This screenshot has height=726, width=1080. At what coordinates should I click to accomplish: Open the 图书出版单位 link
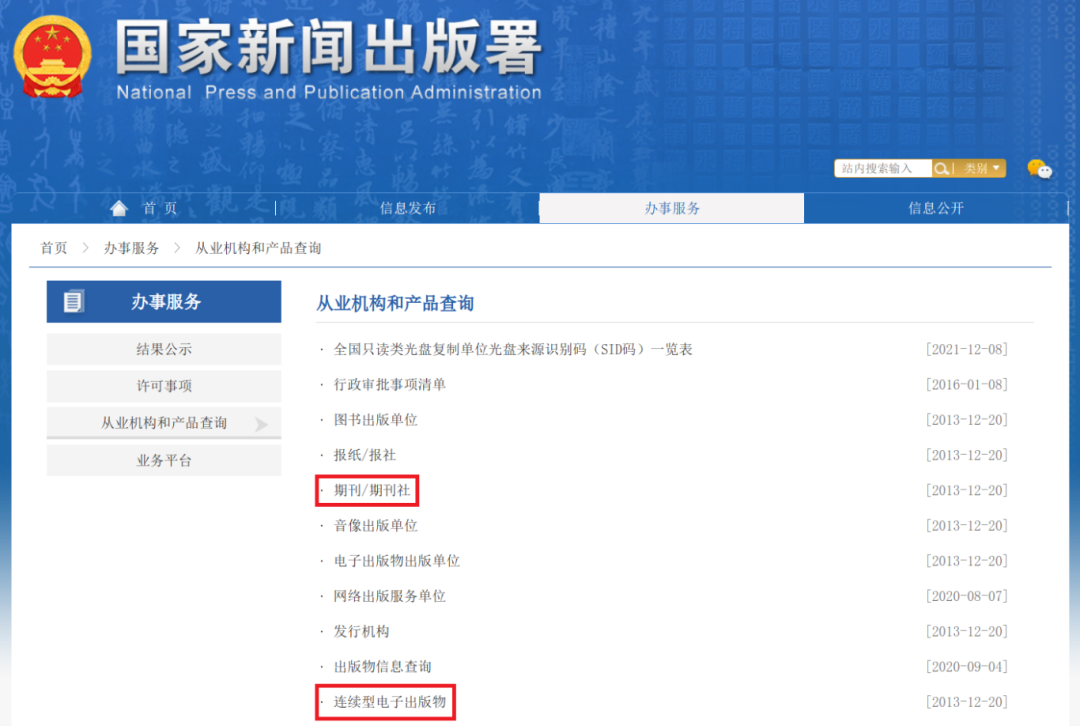click(x=375, y=420)
